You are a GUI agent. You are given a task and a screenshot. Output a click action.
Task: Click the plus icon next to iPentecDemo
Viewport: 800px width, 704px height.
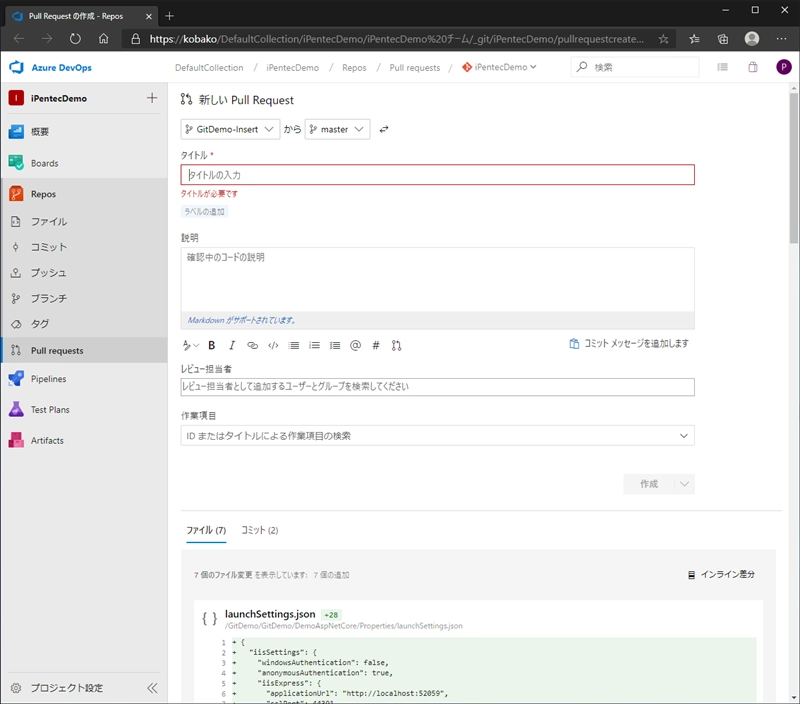click(152, 98)
